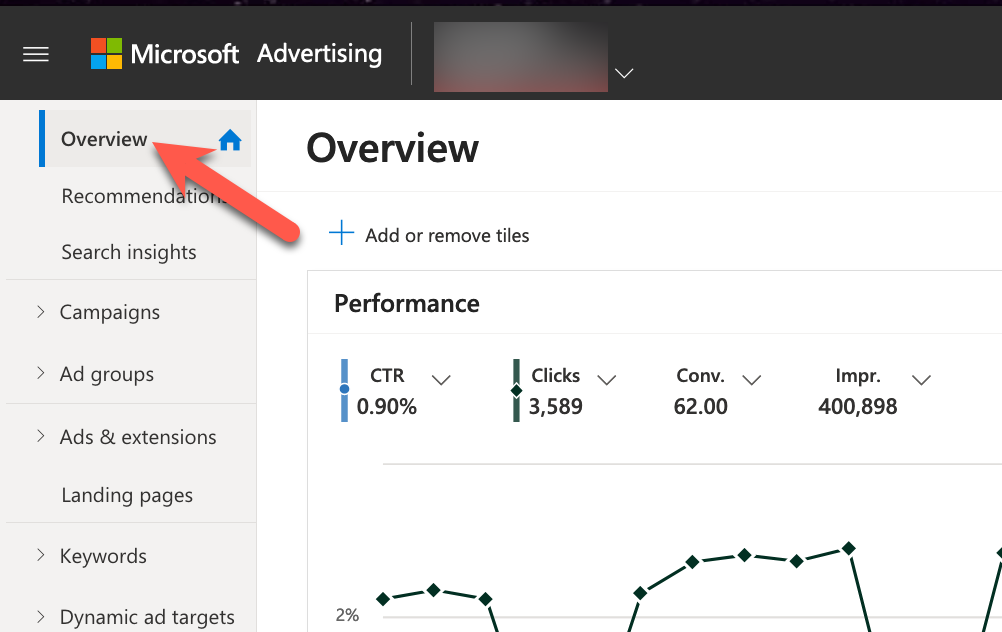This screenshot has height=632, width=1002.
Task: Open the CTR metric dropdown
Action: pos(441,380)
